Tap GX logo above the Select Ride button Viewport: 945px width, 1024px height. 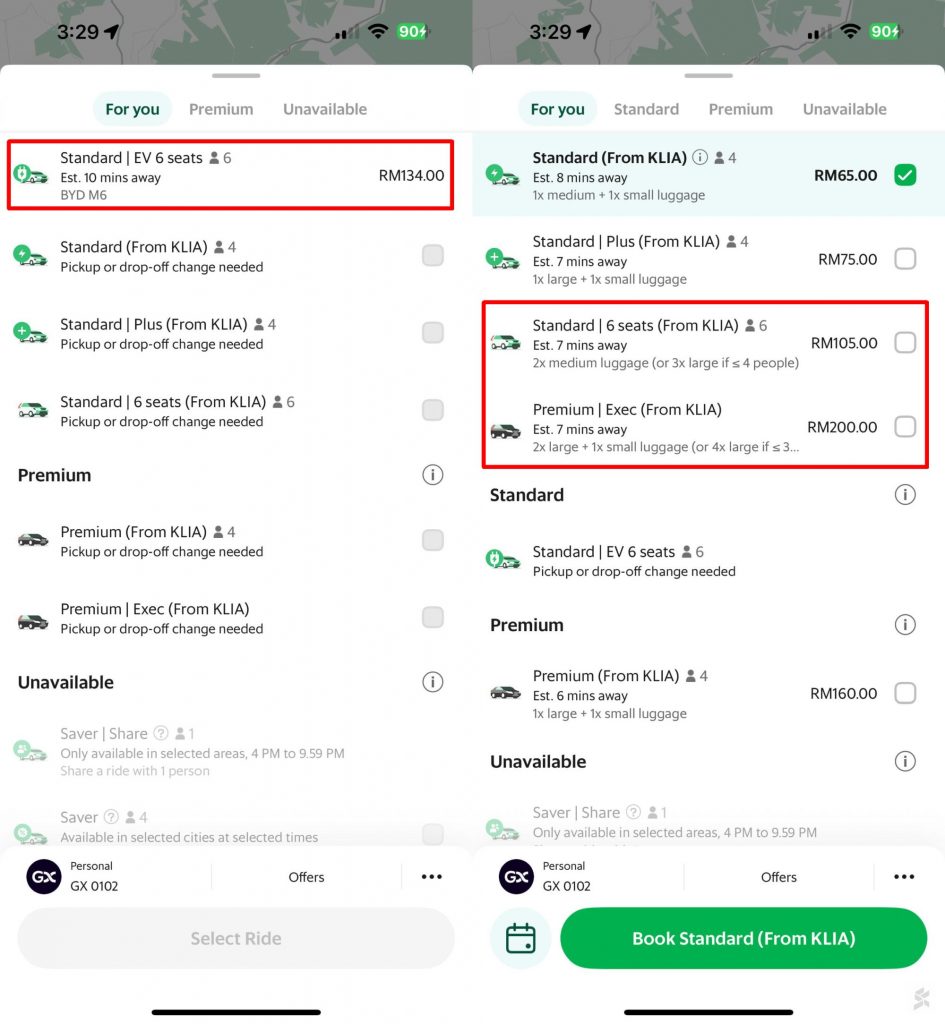tap(44, 877)
